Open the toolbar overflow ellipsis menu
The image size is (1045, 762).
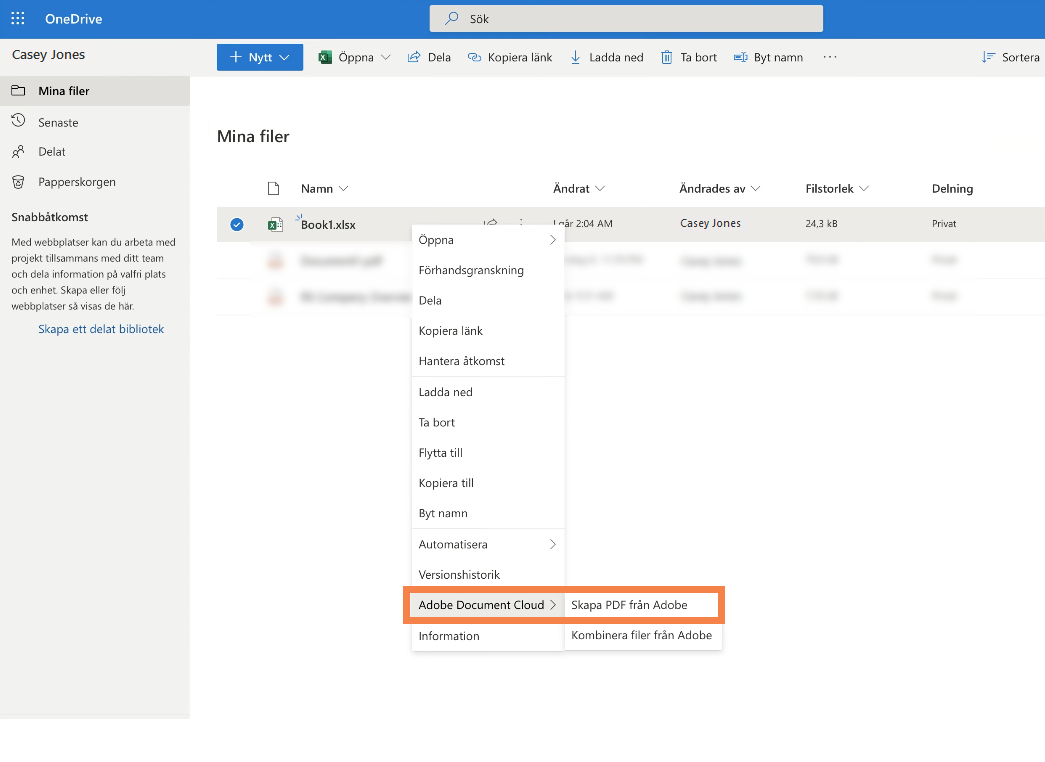point(830,57)
